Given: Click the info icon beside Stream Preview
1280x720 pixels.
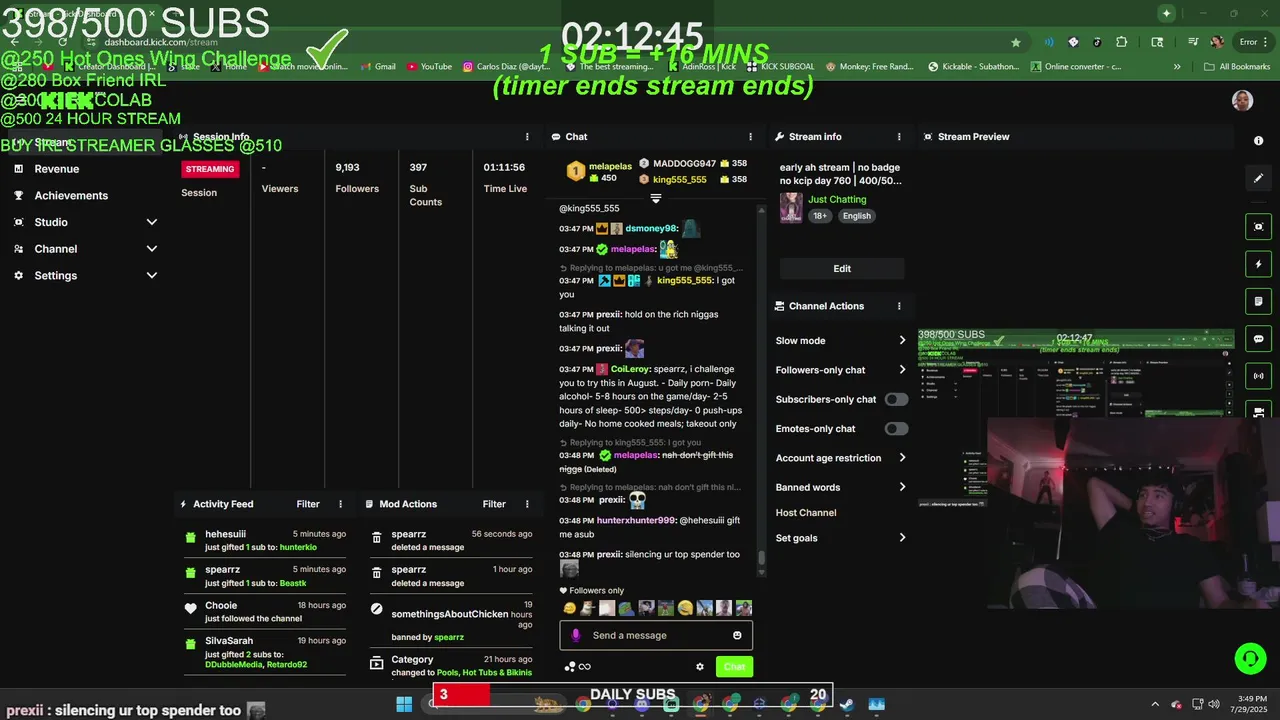Looking at the screenshot, I should pos(1259,141).
